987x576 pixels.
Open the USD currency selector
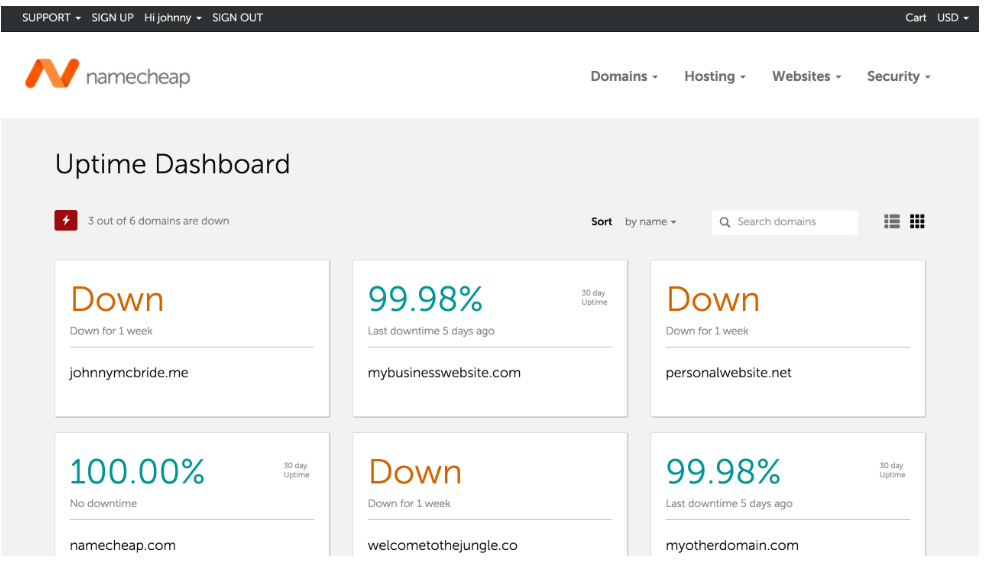coord(952,17)
